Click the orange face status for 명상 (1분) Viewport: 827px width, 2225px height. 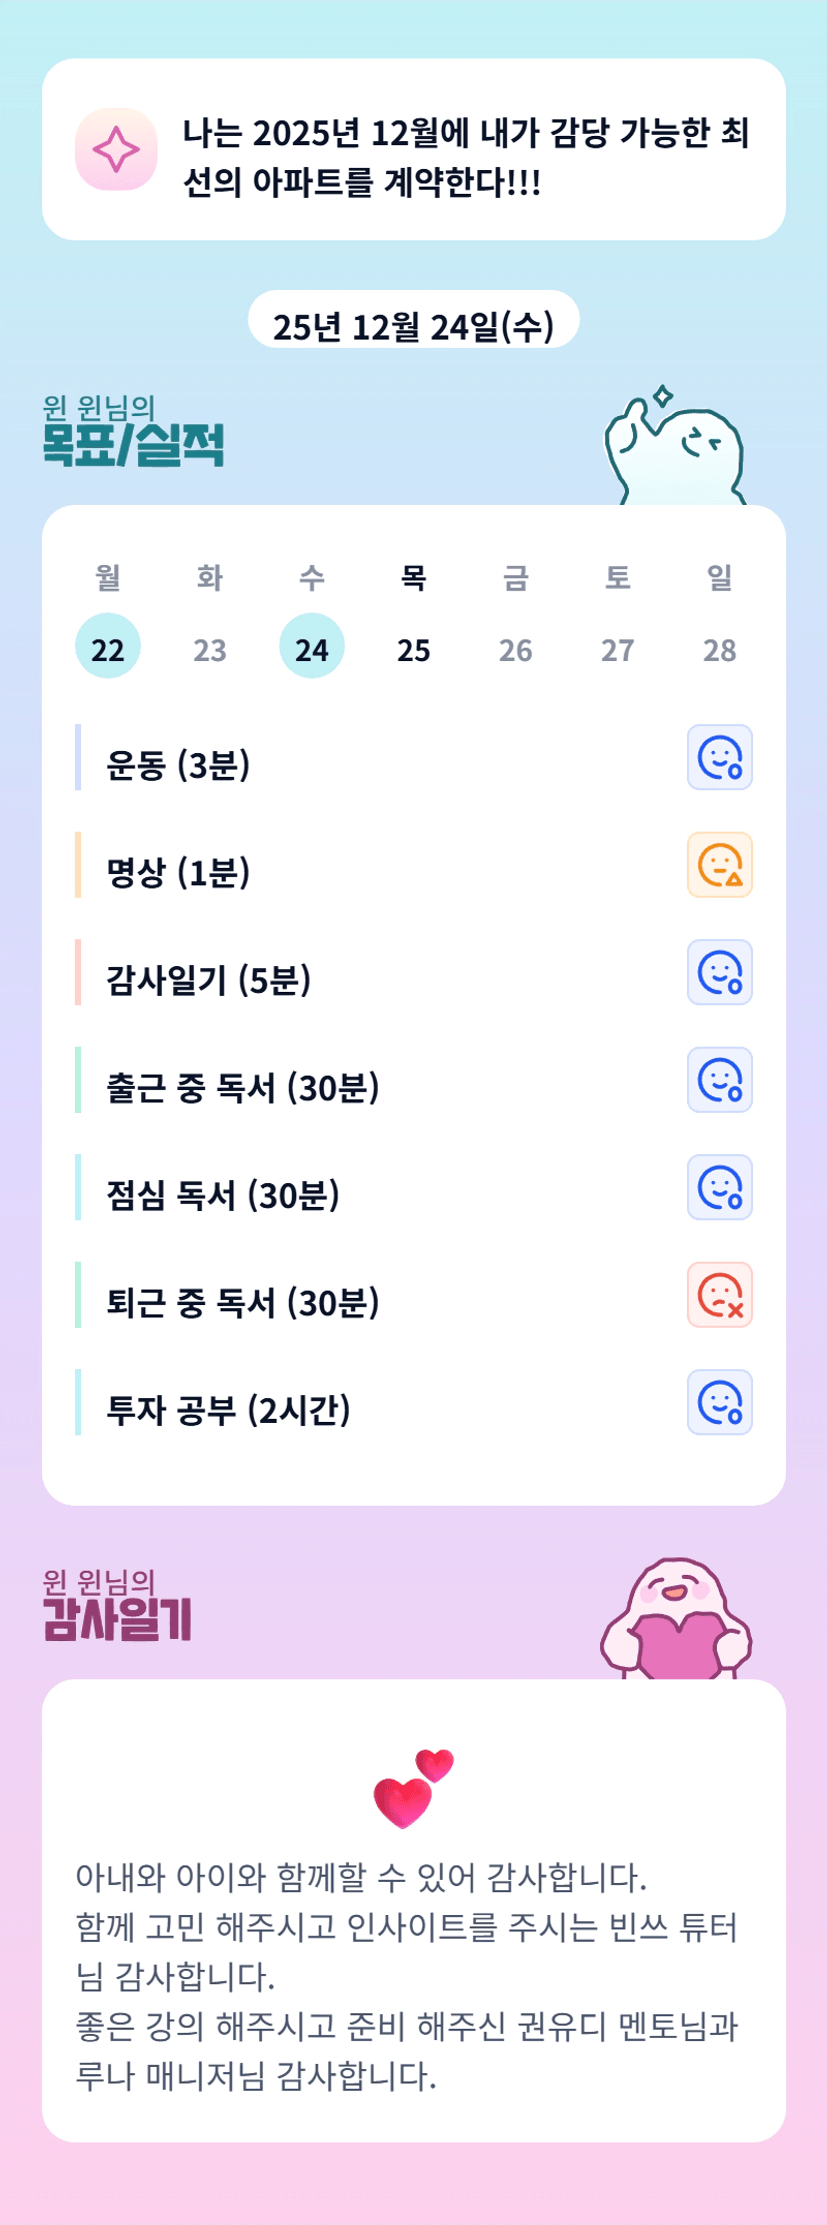(x=719, y=865)
